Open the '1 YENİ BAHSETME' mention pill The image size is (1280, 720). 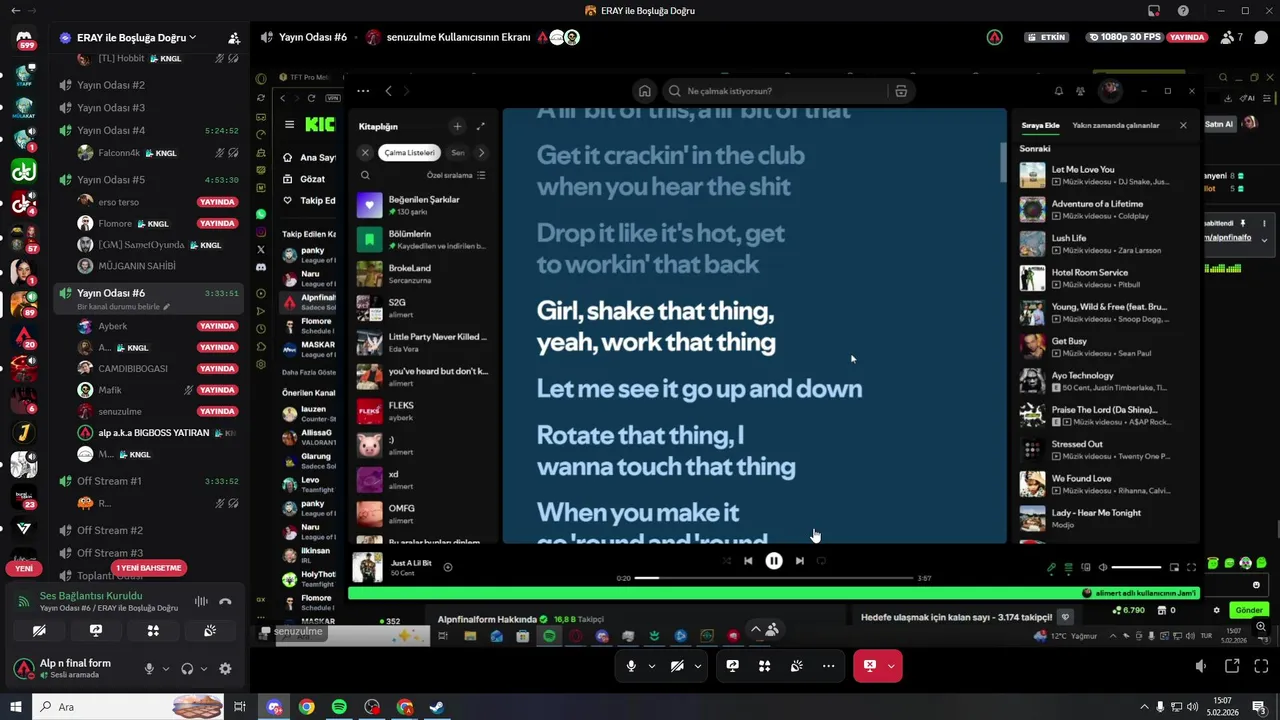pyautogui.click(x=149, y=568)
